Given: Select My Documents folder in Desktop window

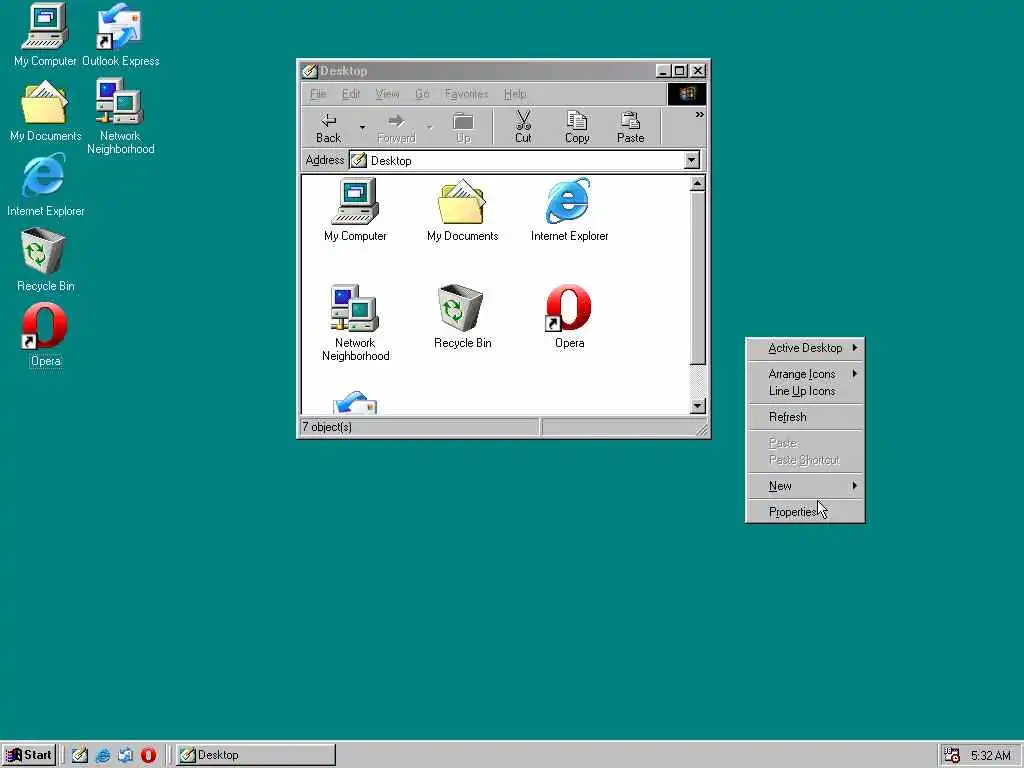Looking at the screenshot, I should tap(462, 210).
